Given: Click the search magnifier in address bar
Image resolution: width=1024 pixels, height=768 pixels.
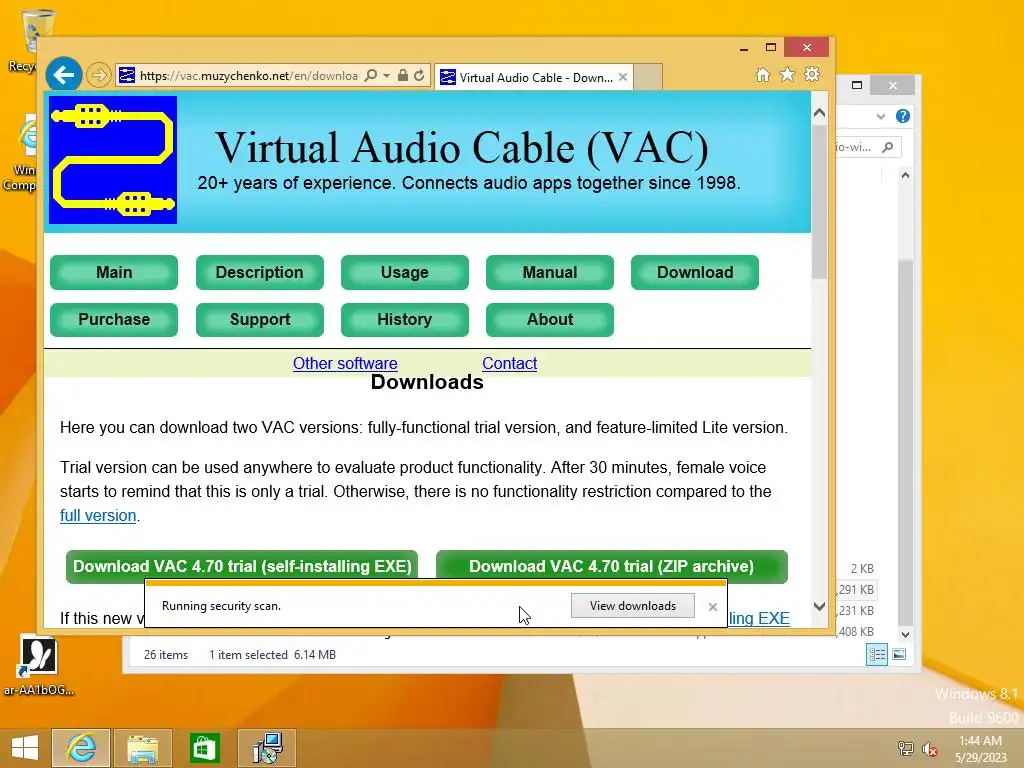Looking at the screenshot, I should [x=370, y=76].
